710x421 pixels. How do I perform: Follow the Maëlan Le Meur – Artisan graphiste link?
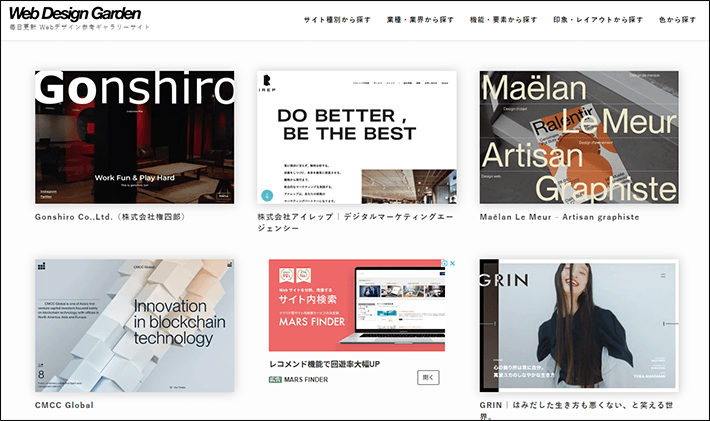[560, 217]
